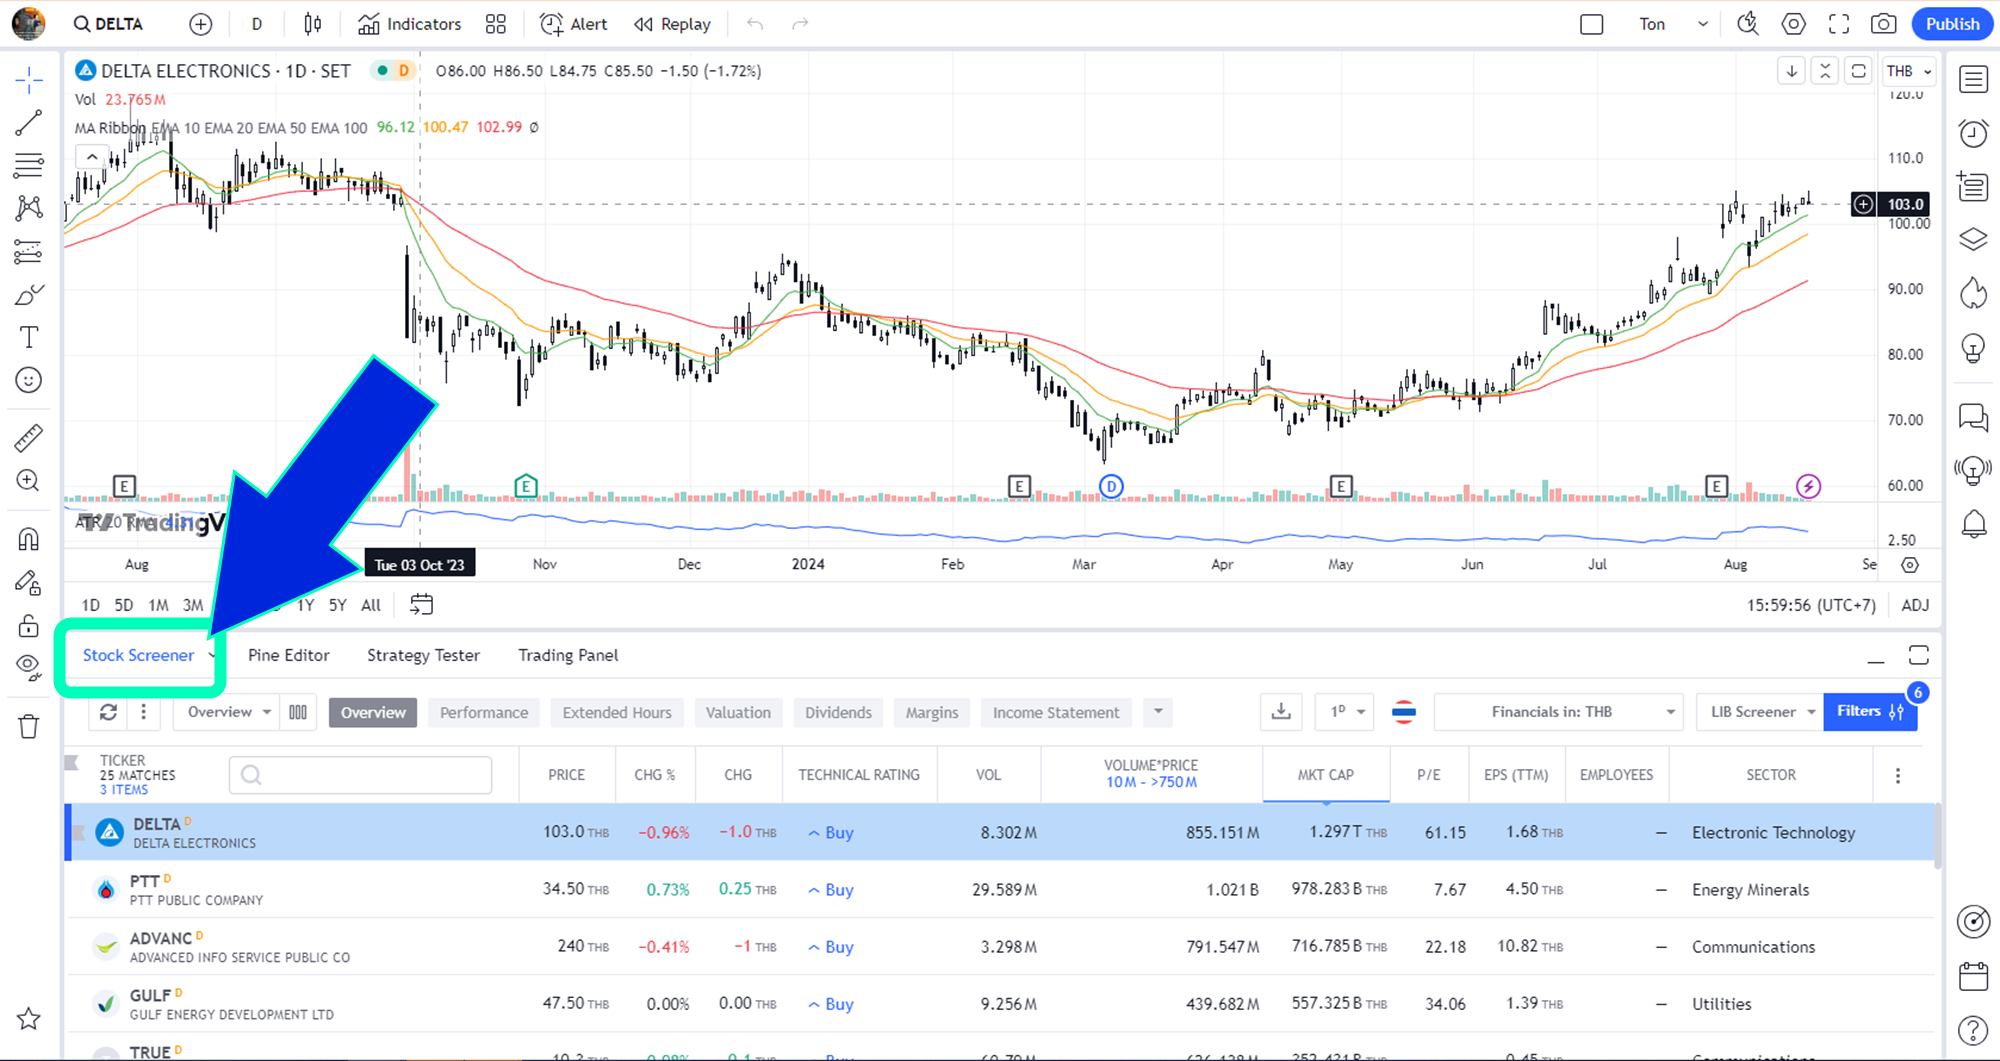Open the ideas lightbulb panel icon
The height and width of the screenshot is (1061, 2000).
pos(1974,348)
